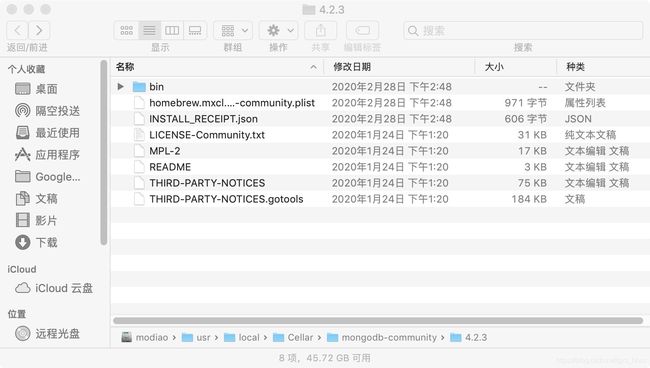Select THIRD-PARTY-NOTICES.gotools file
650x368 pixels.
tap(381, 199)
